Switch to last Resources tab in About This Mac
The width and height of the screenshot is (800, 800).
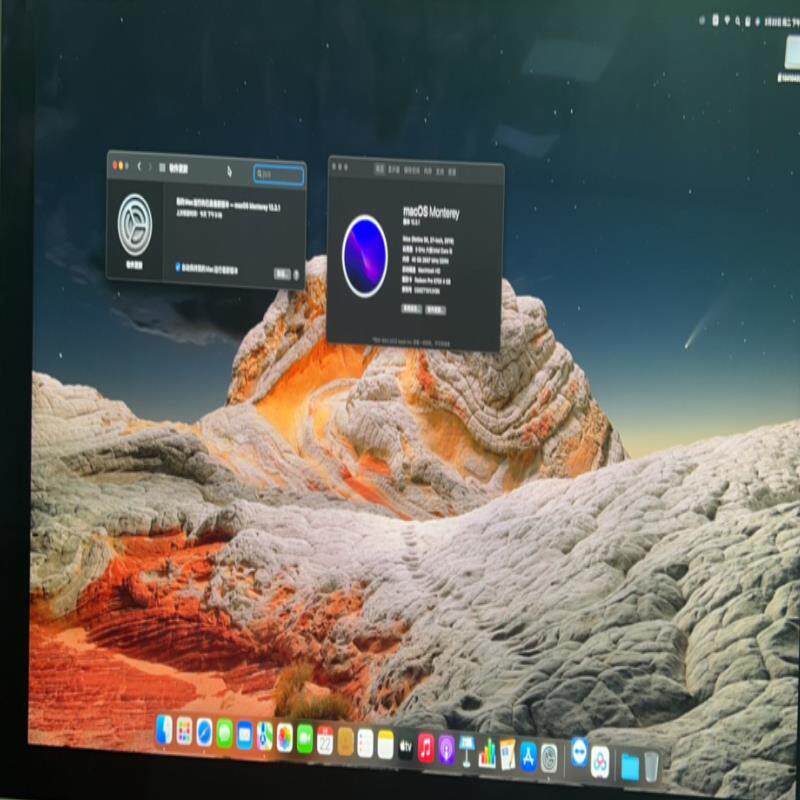(452, 172)
